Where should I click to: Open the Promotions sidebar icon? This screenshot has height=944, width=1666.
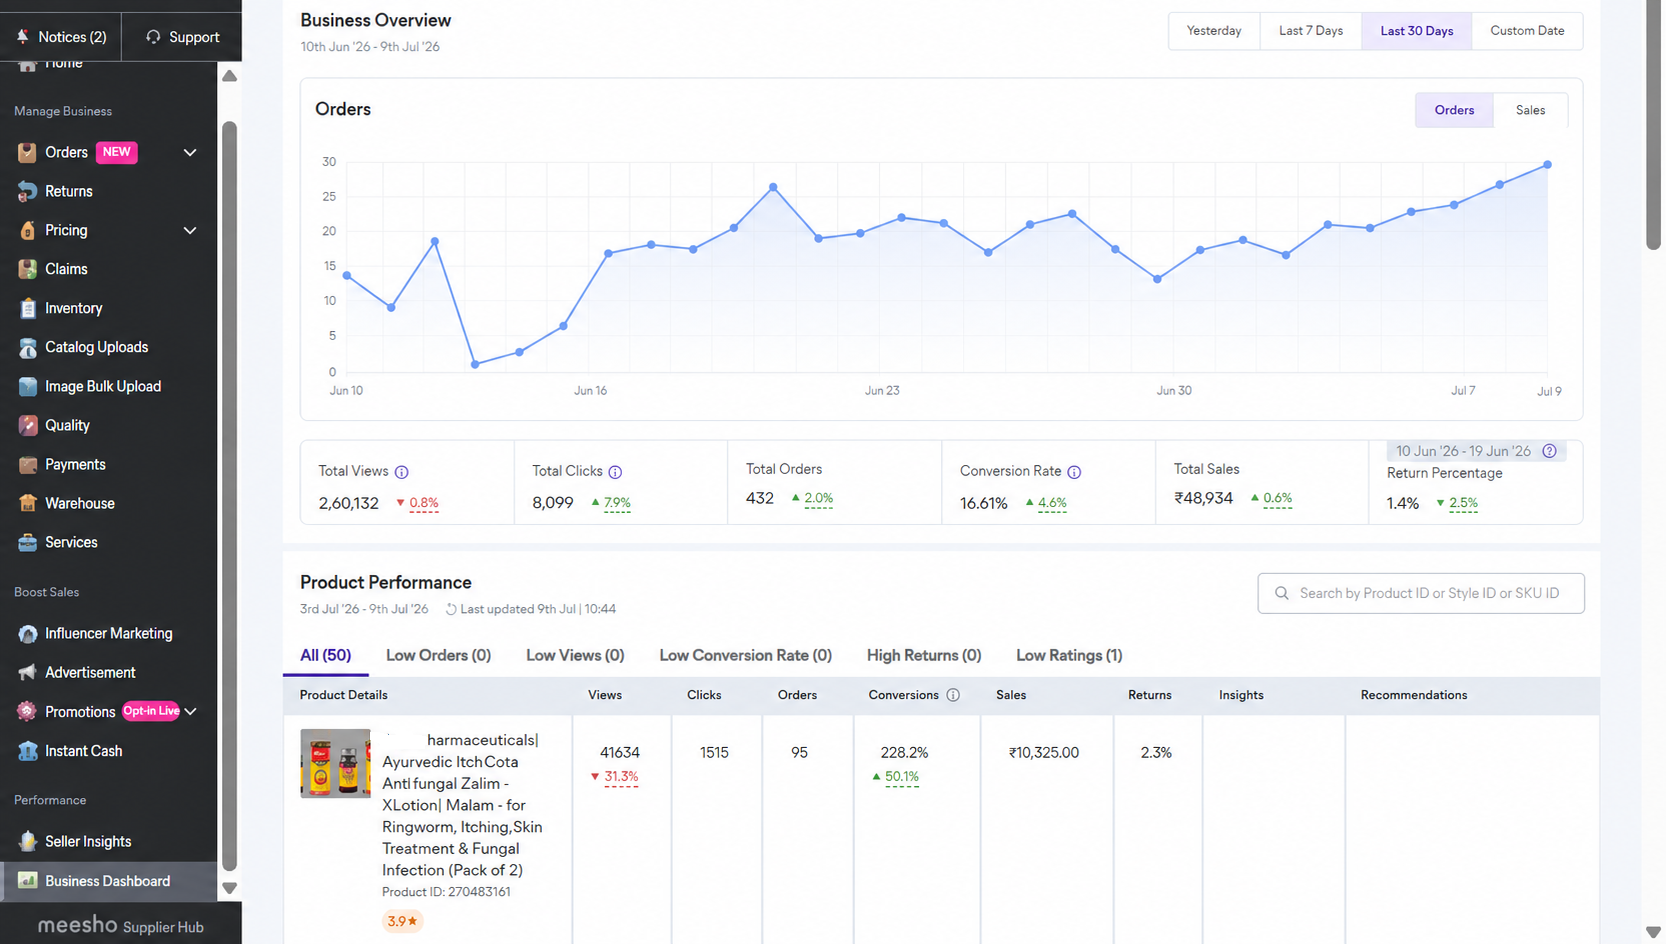pyautogui.click(x=28, y=711)
